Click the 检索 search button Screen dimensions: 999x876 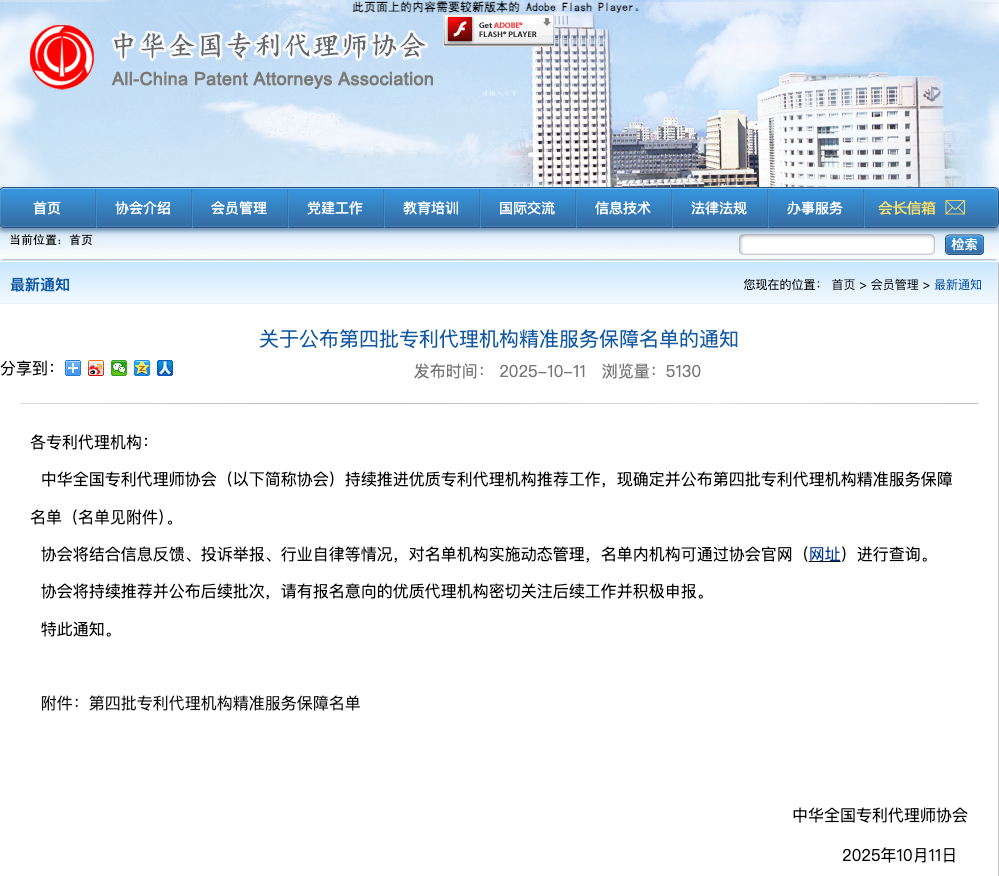(964, 245)
